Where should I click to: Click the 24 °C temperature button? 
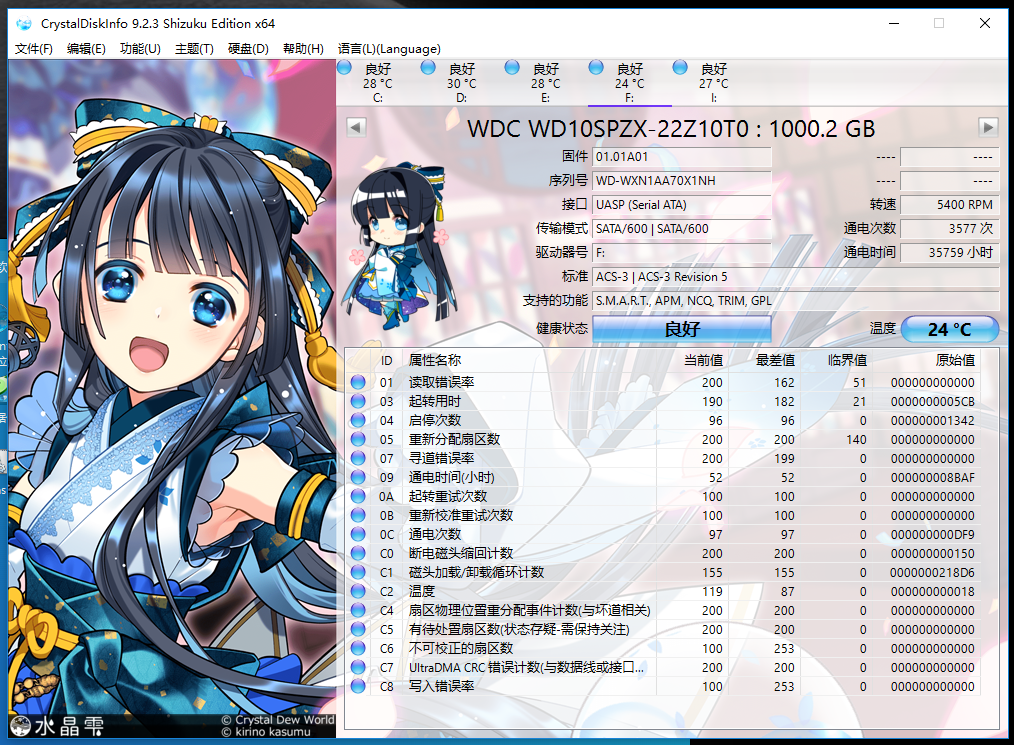click(x=949, y=329)
